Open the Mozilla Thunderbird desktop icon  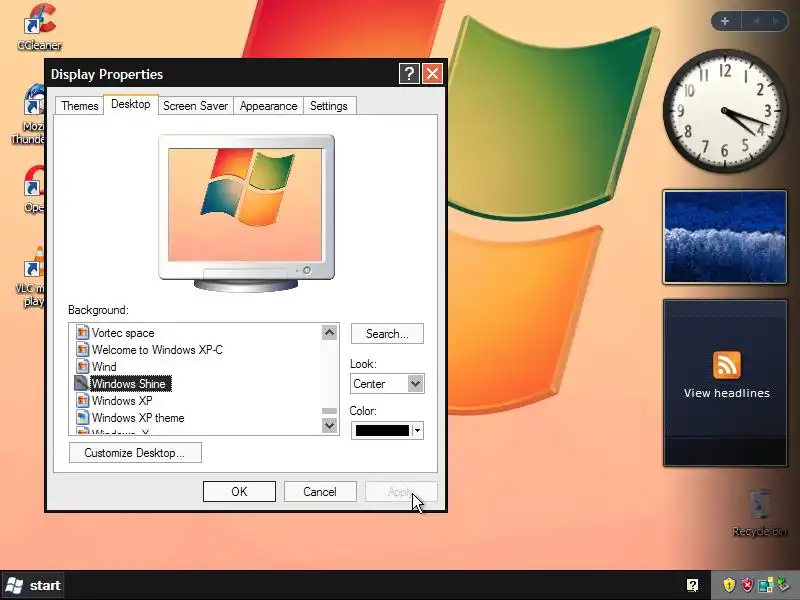coord(30,115)
